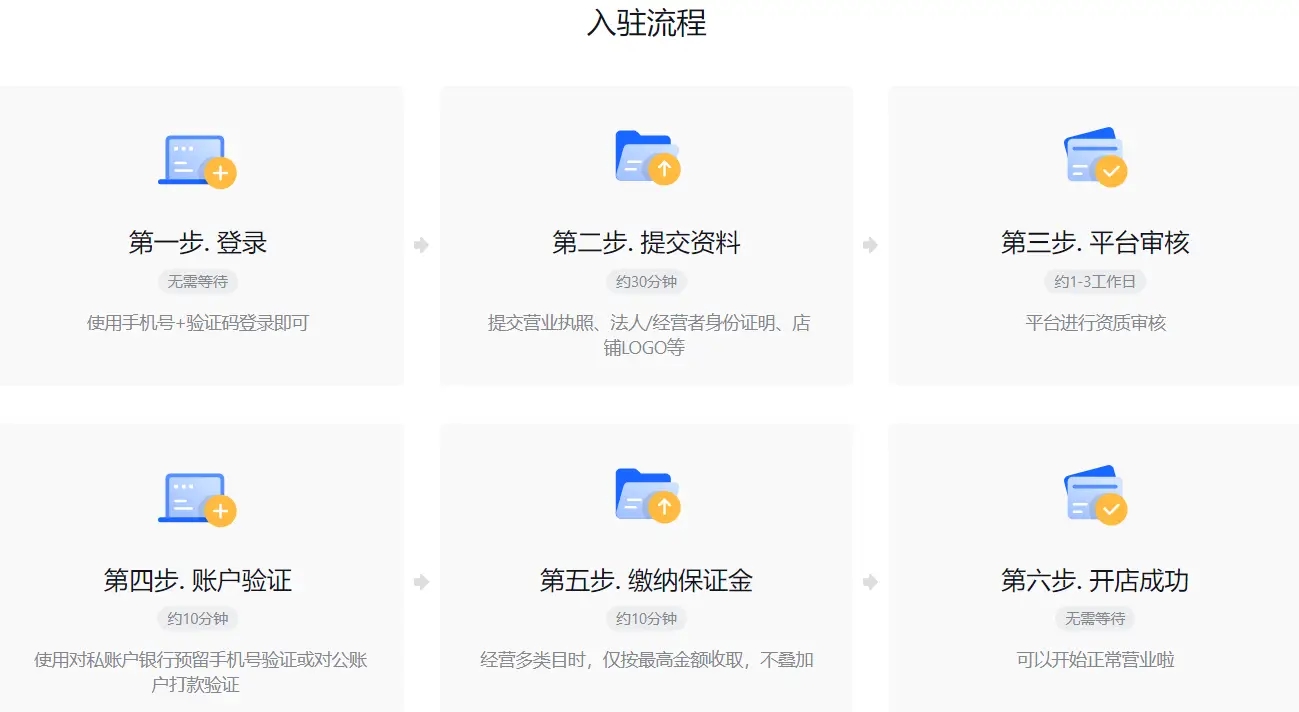Select the 第二步. 提交资料 title
Image resolution: width=1299 pixels, height=712 pixels.
[647, 242]
